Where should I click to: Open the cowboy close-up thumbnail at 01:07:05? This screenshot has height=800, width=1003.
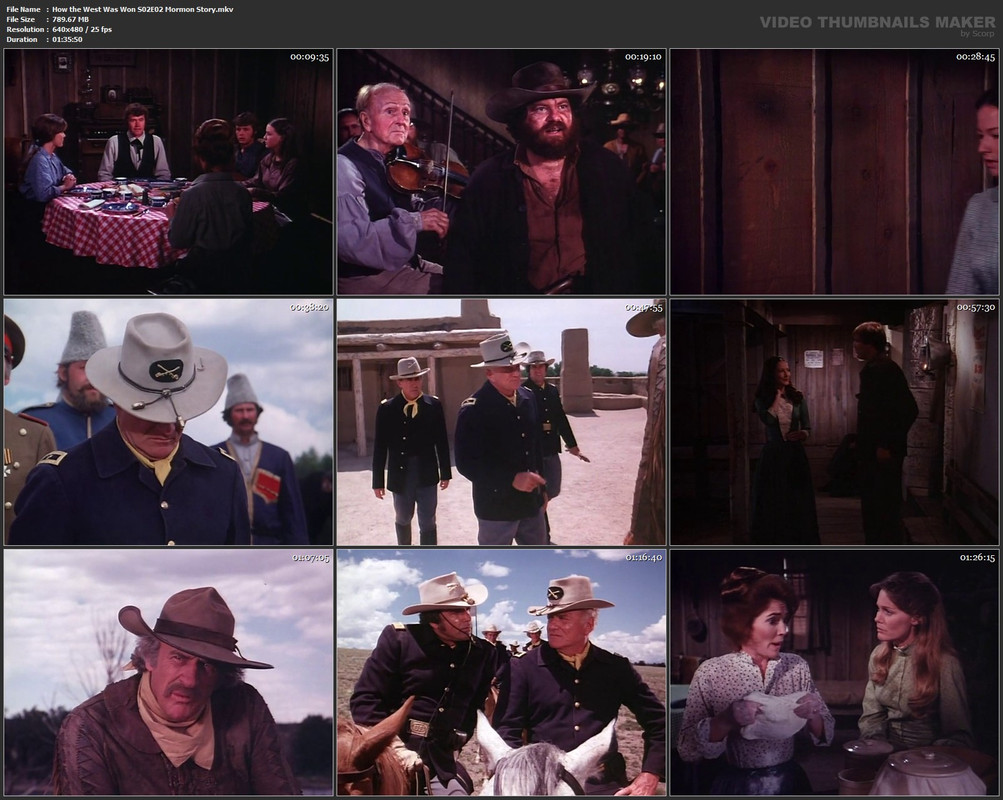tap(168, 672)
